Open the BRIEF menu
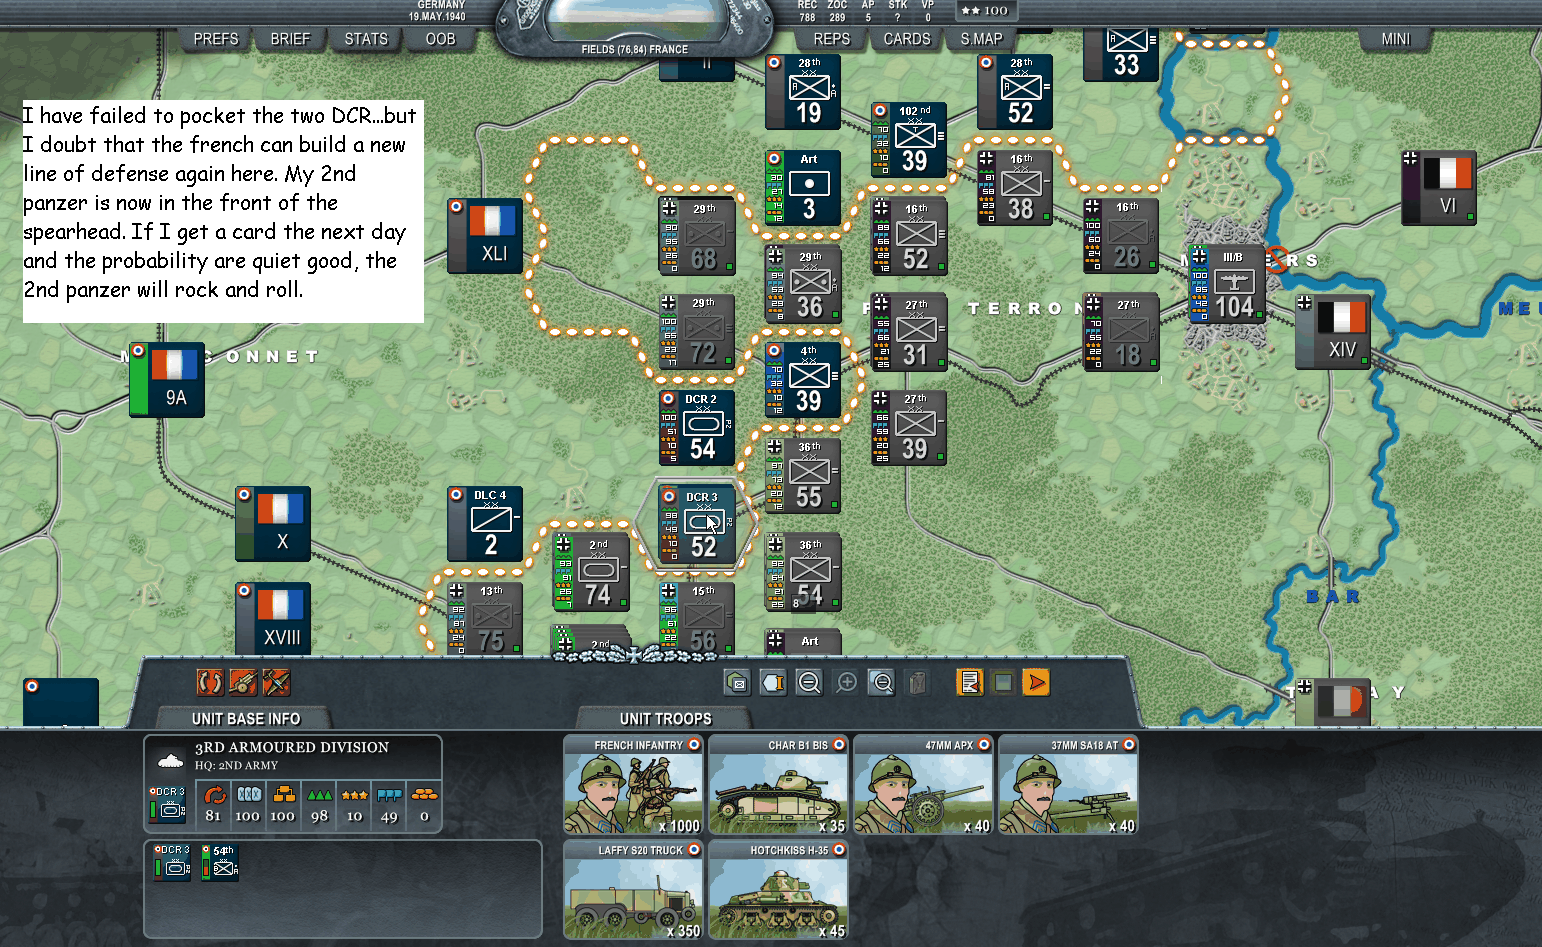This screenshot has height=947, width=1542. 290,39
